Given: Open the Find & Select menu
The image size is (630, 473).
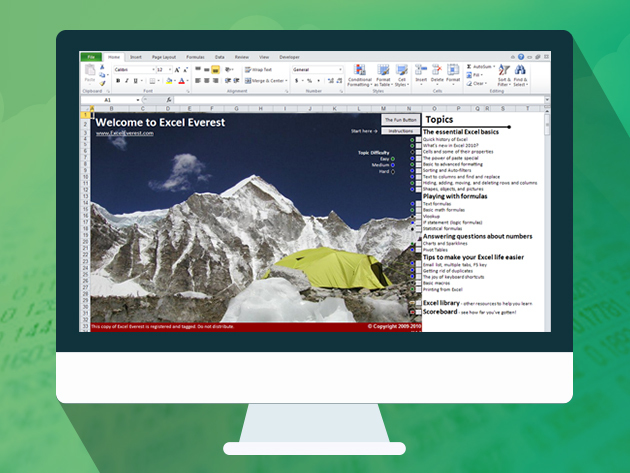Looking at the screenshot, I should coord(520,75).
